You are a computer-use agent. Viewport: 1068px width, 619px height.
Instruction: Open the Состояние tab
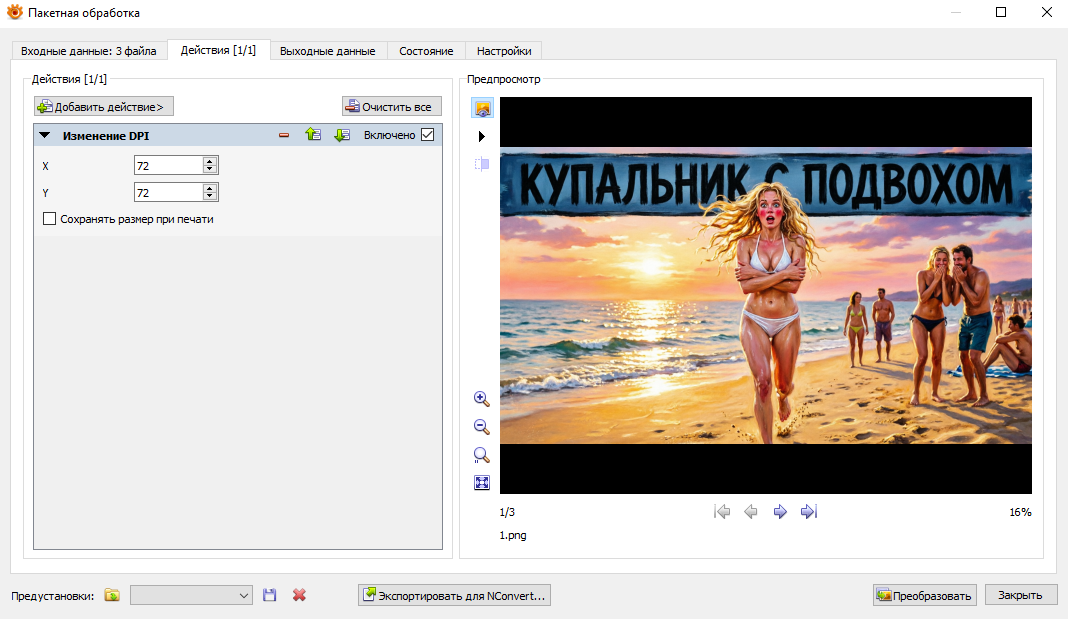point(426,51)
